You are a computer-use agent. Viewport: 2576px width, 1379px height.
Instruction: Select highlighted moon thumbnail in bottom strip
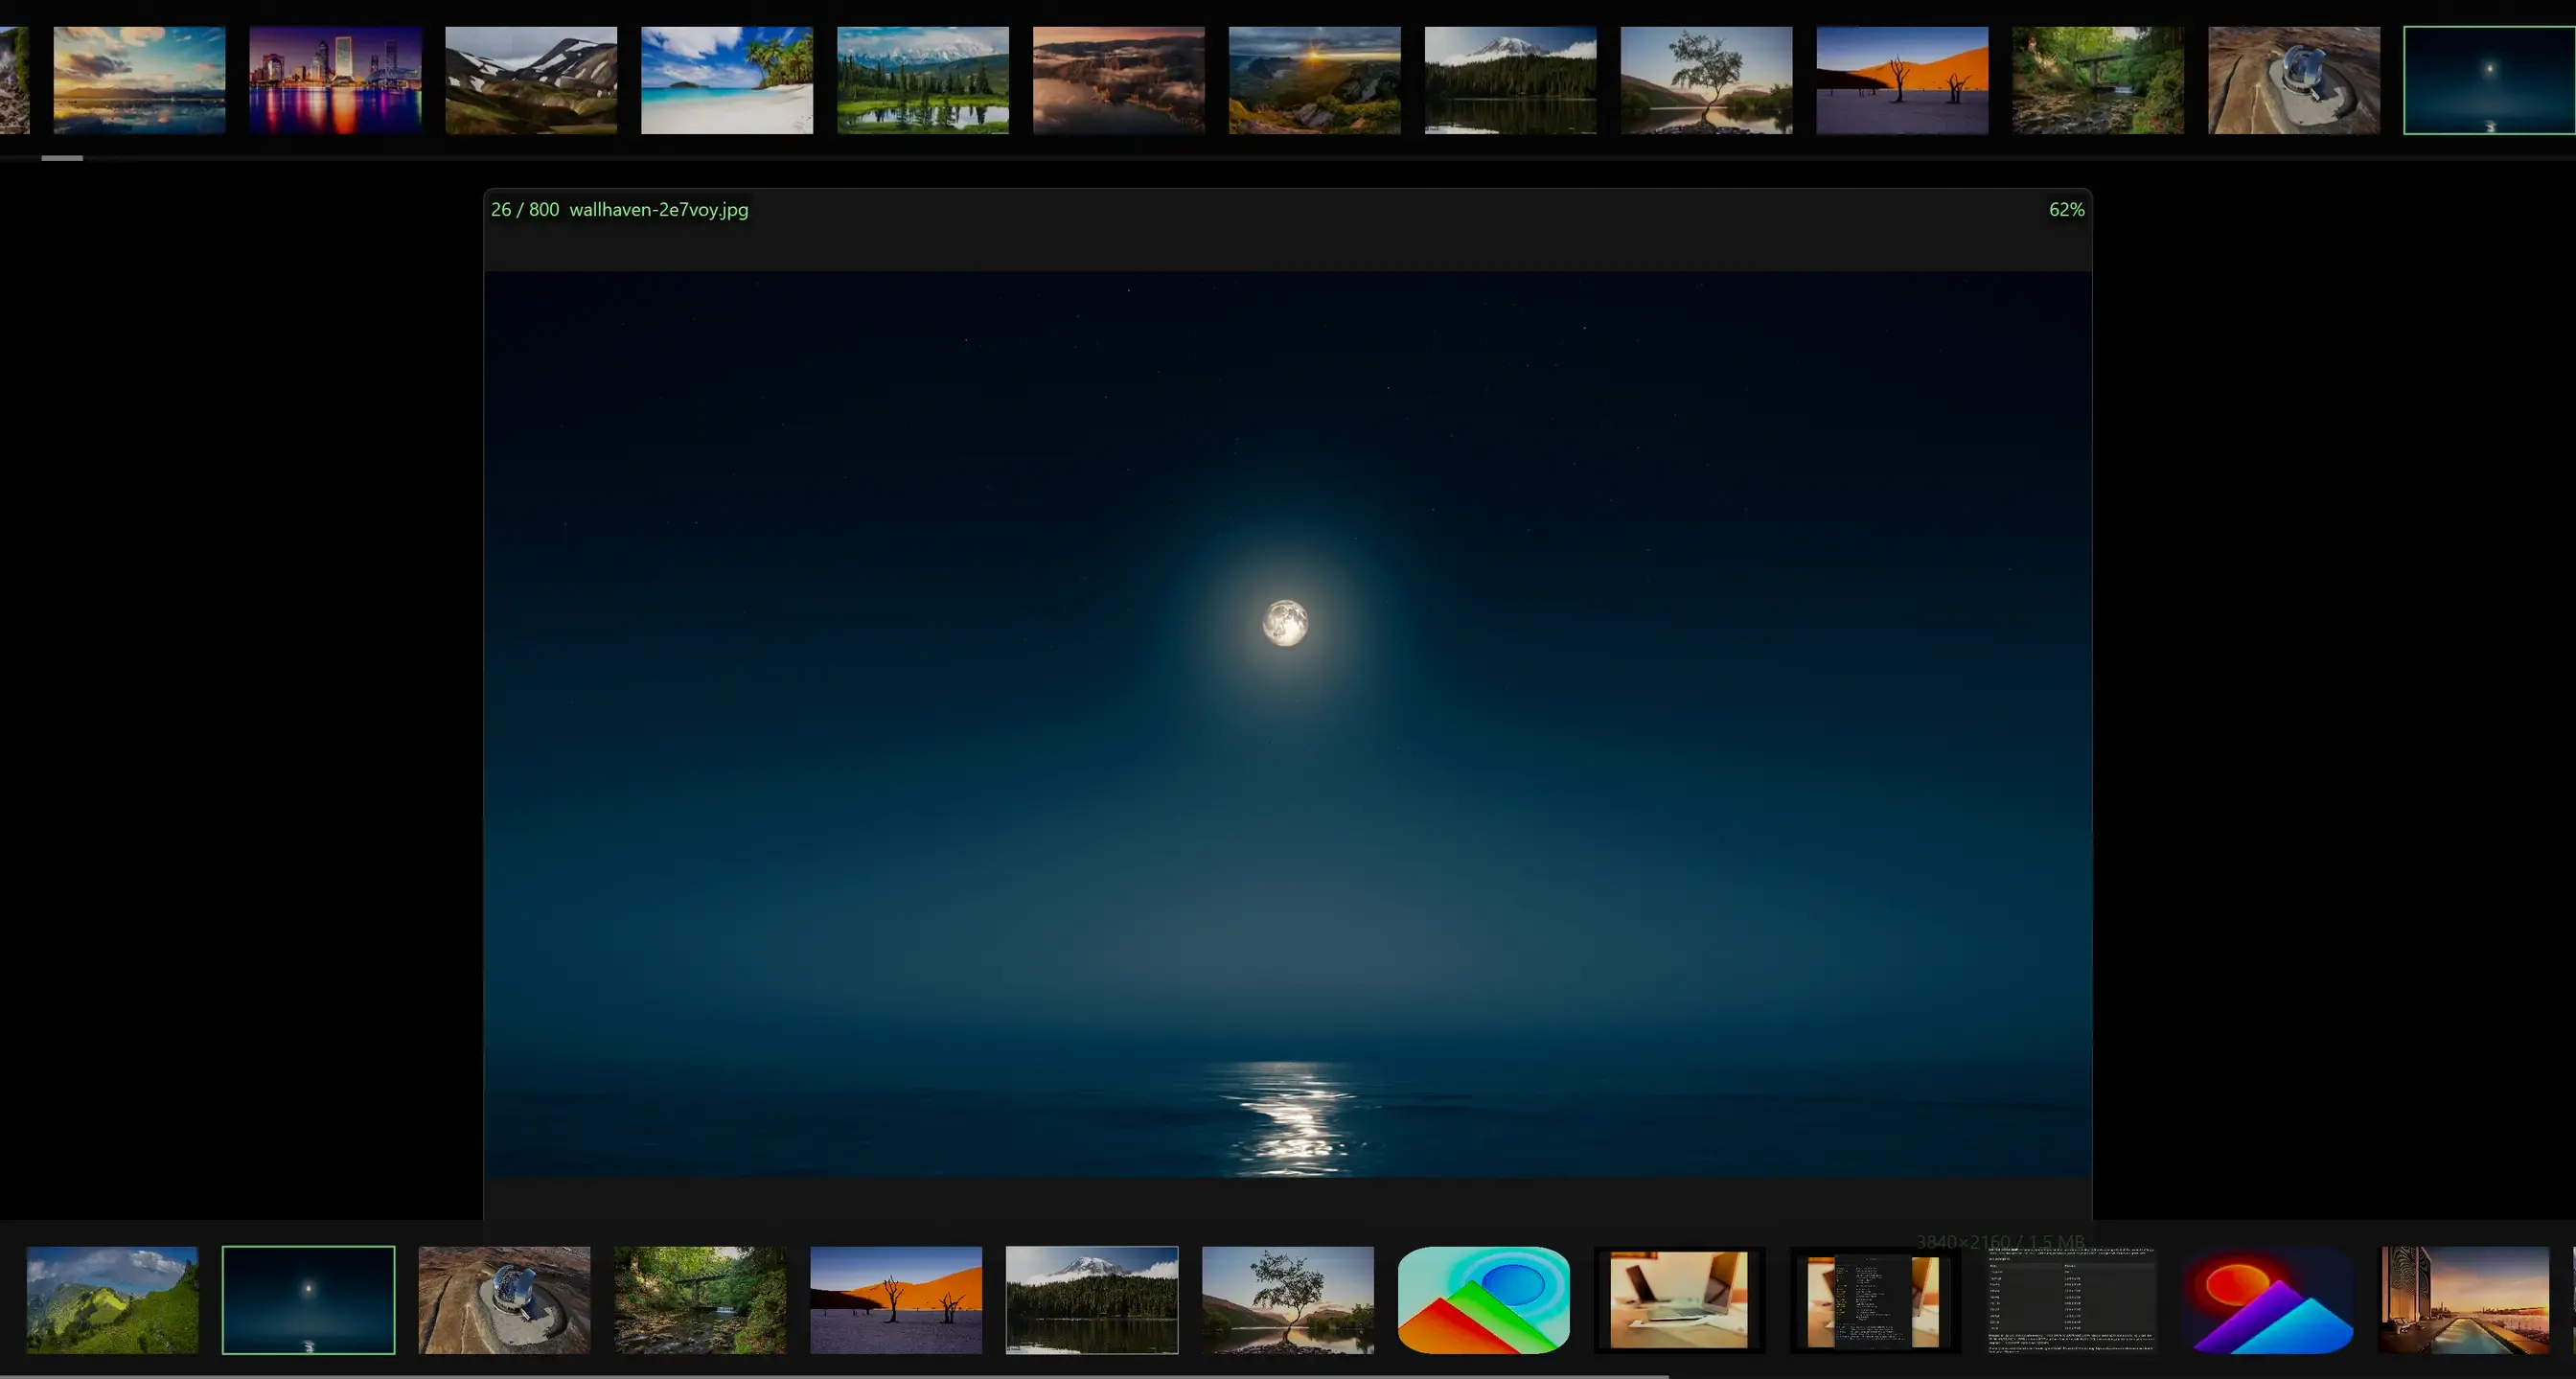point(309,1300)
